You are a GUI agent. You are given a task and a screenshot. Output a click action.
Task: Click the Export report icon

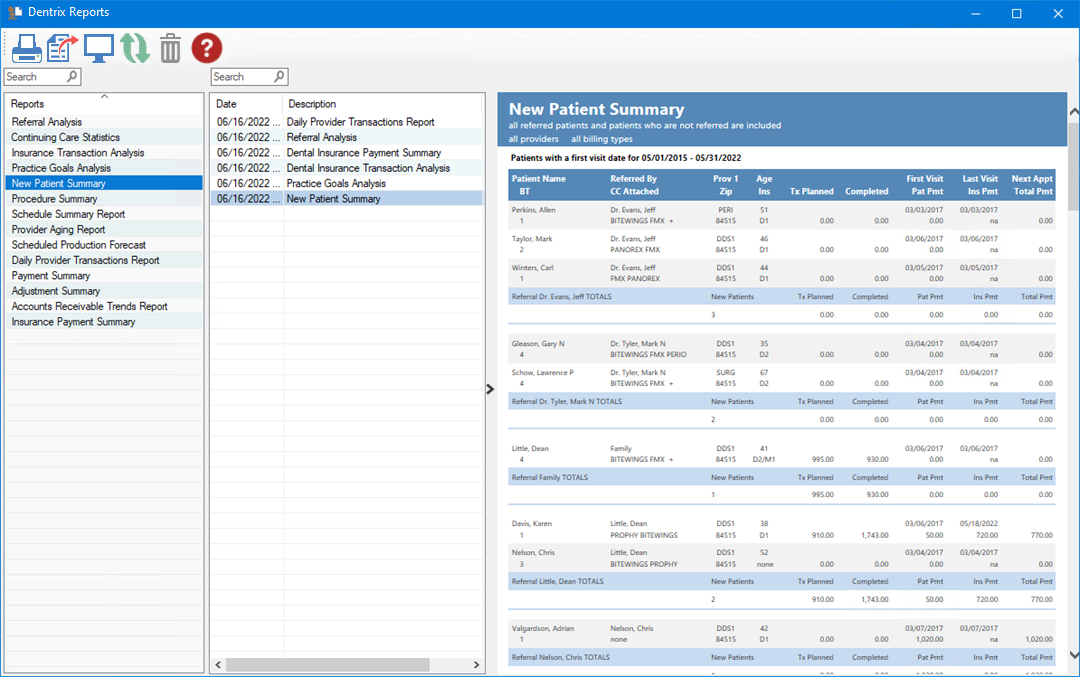pos(62,48)
